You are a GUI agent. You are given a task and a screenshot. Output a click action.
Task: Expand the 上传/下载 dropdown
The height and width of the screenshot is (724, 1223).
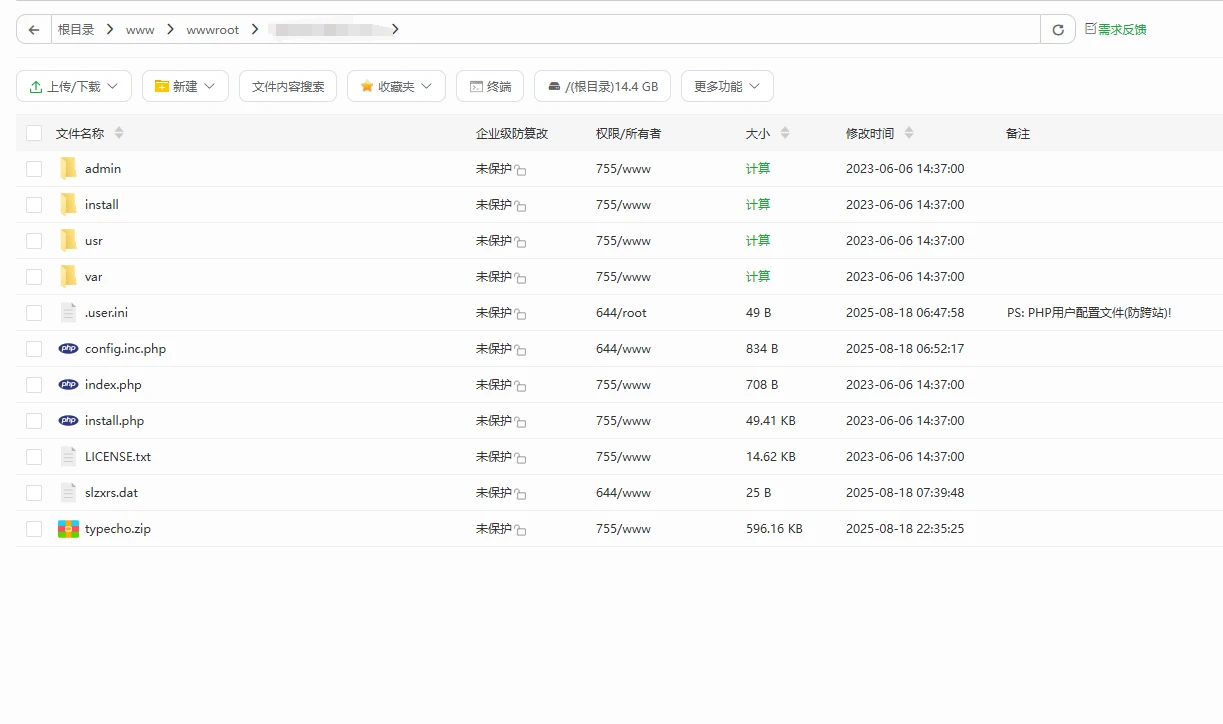pyautogui.click(x=73, y=86)
